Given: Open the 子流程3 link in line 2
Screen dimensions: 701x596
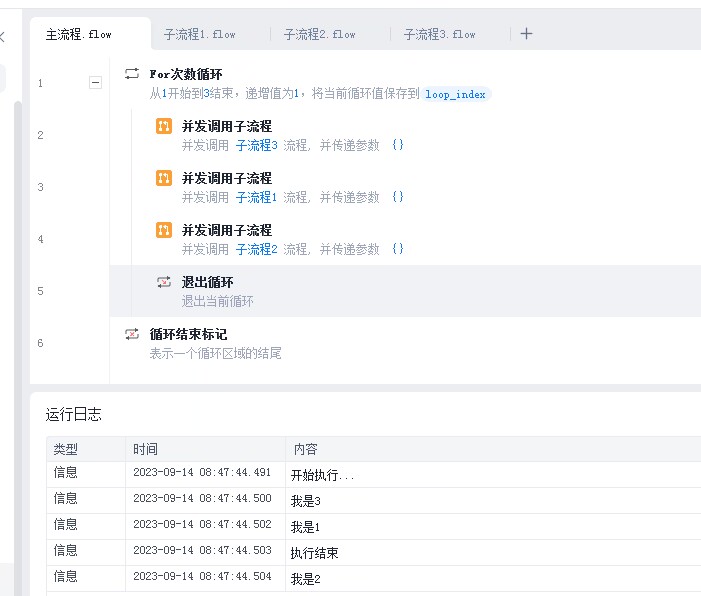Looking at the screenshot, I should click(257, 145).
